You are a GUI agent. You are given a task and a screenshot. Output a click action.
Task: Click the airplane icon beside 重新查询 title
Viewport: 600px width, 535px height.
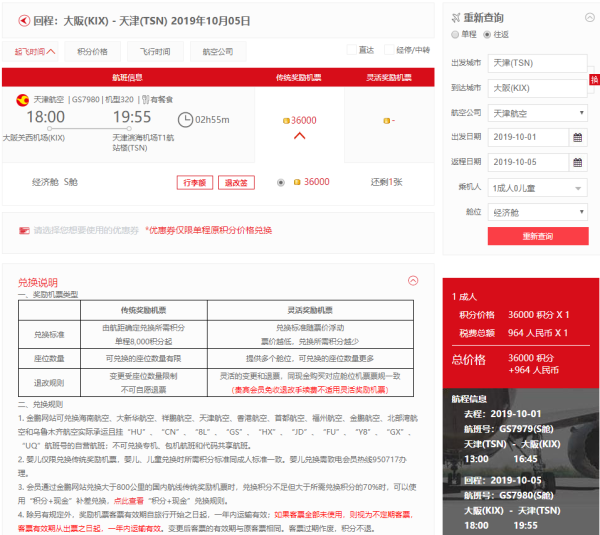tap(455, 18)
